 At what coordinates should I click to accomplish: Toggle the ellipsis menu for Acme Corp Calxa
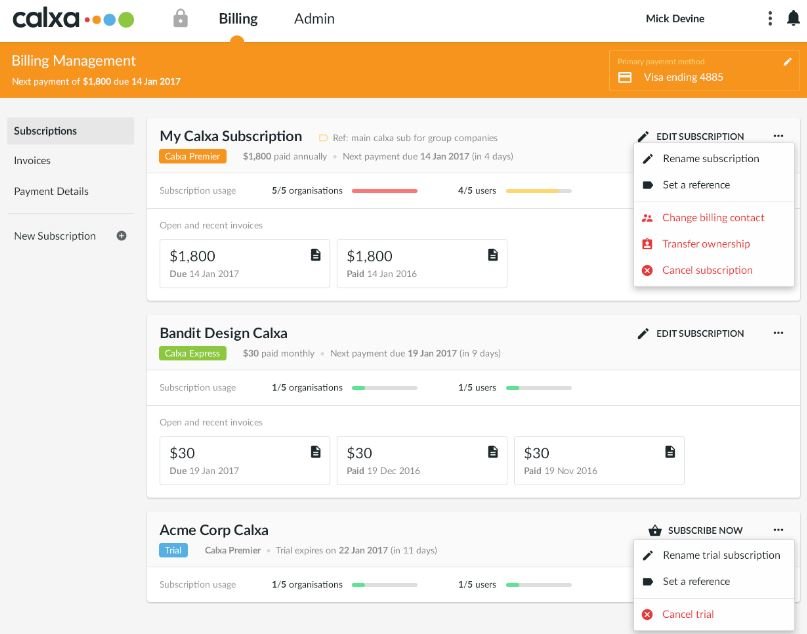[778, 530]
